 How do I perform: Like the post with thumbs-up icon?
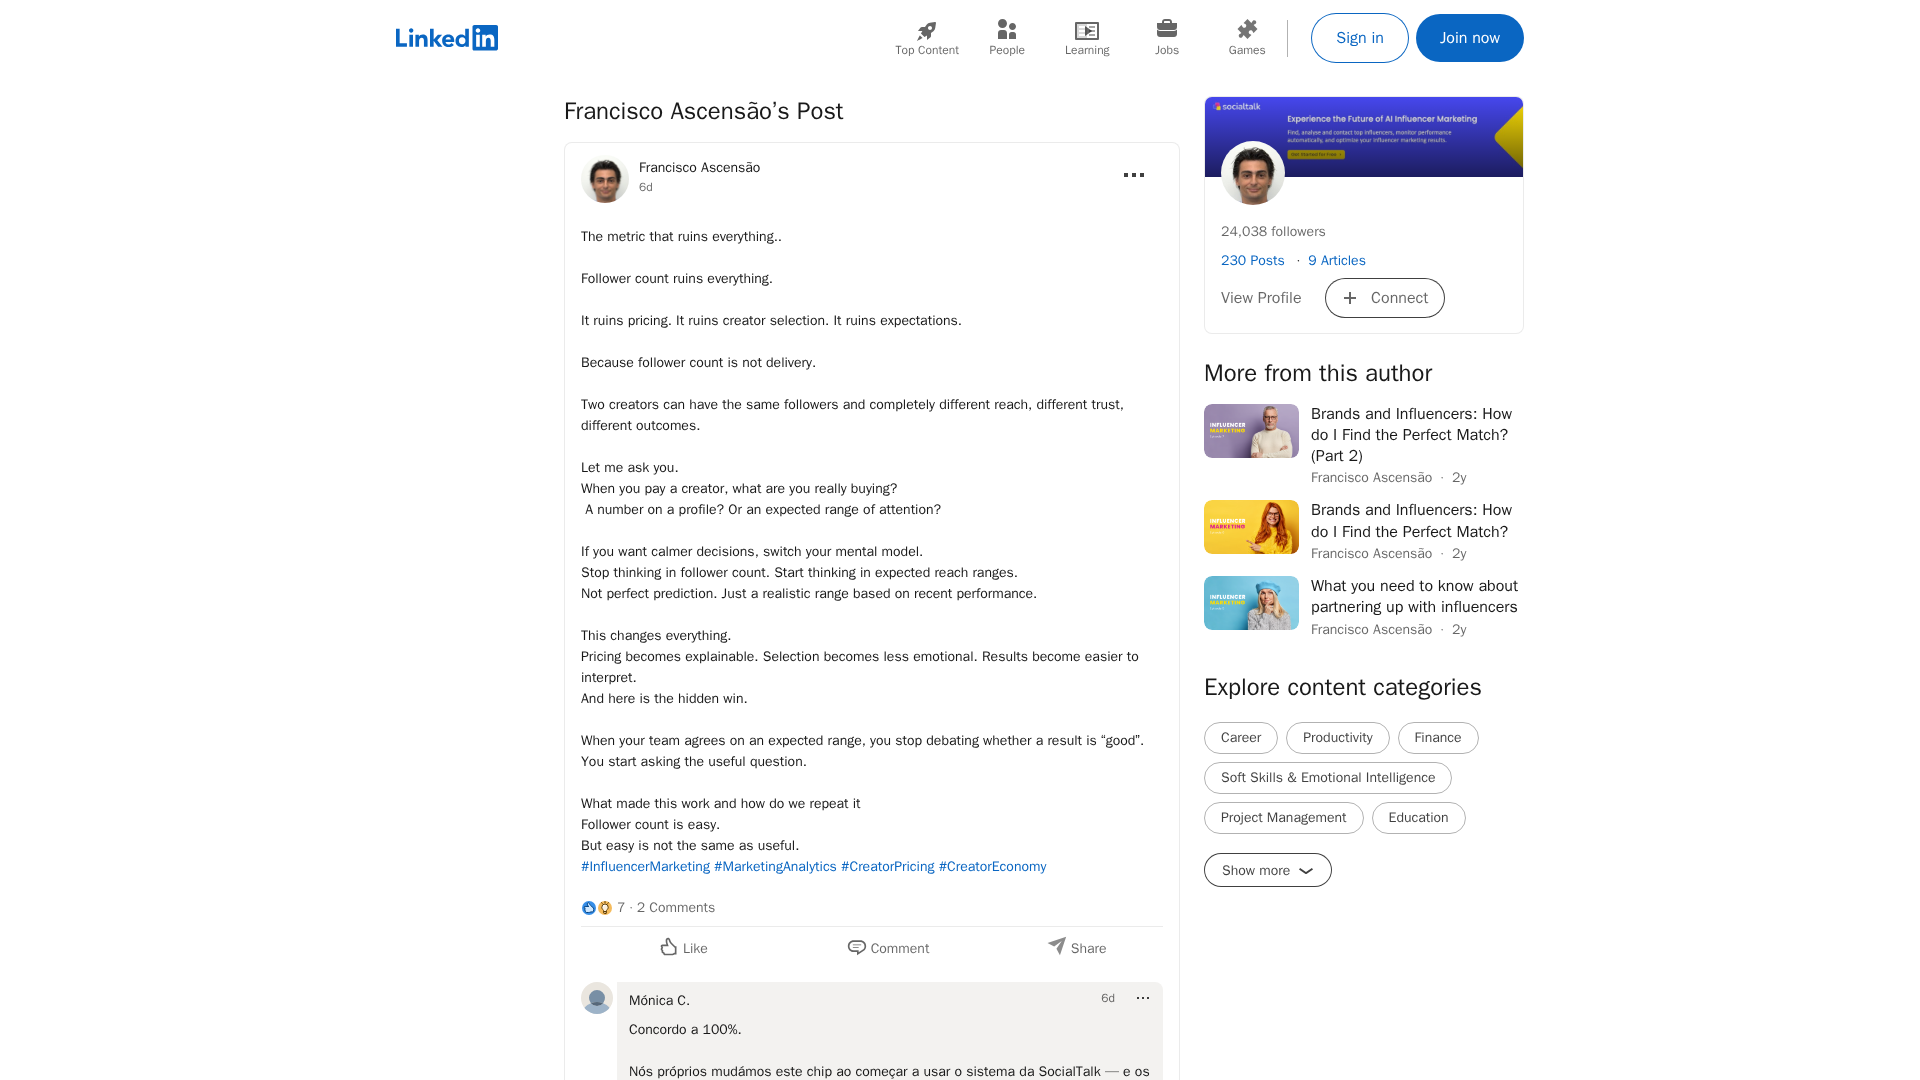point(669,947)
